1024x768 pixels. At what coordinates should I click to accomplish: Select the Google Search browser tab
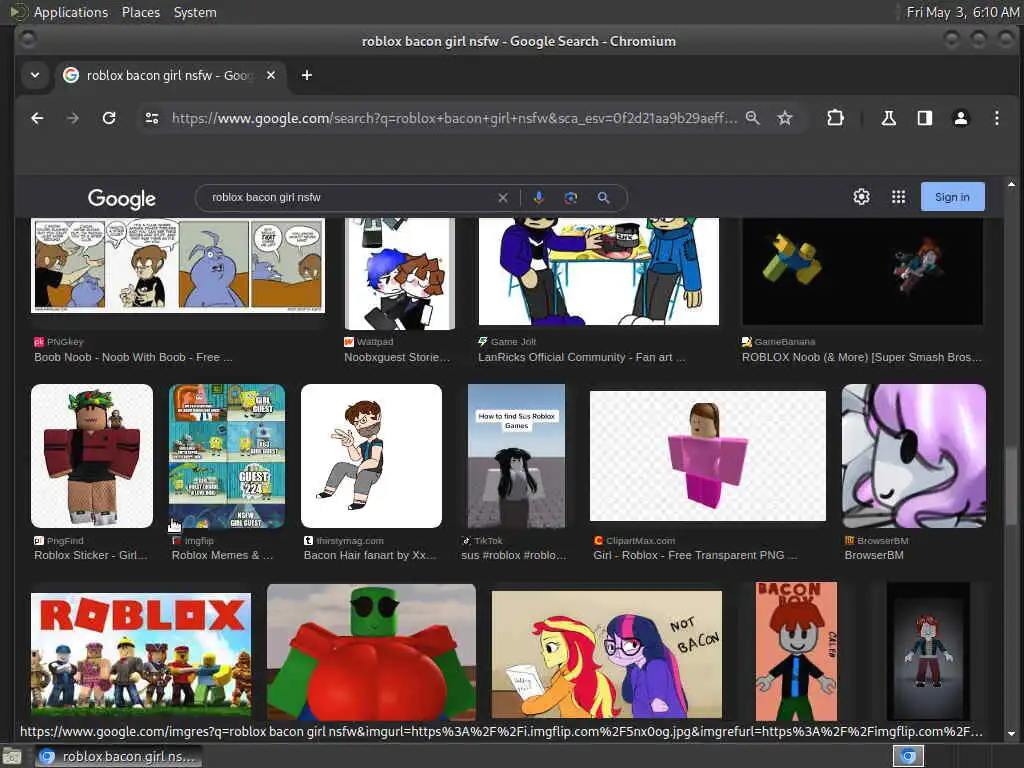(x=168, y=75)
